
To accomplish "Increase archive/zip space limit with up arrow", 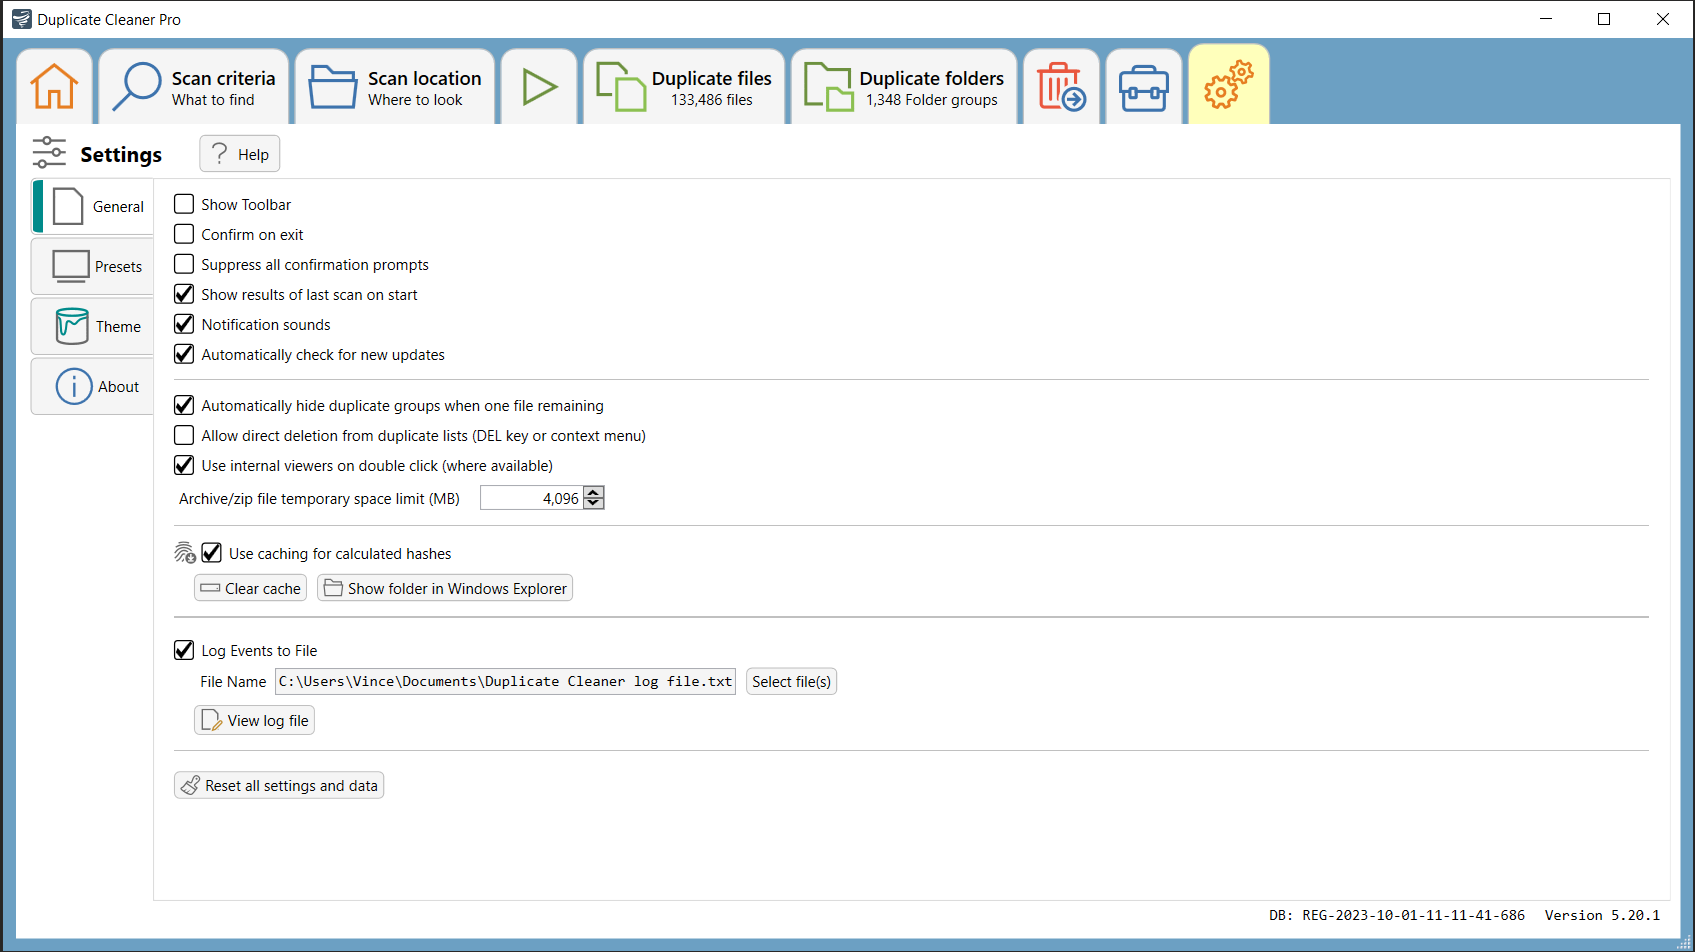I will pos(593,492).
